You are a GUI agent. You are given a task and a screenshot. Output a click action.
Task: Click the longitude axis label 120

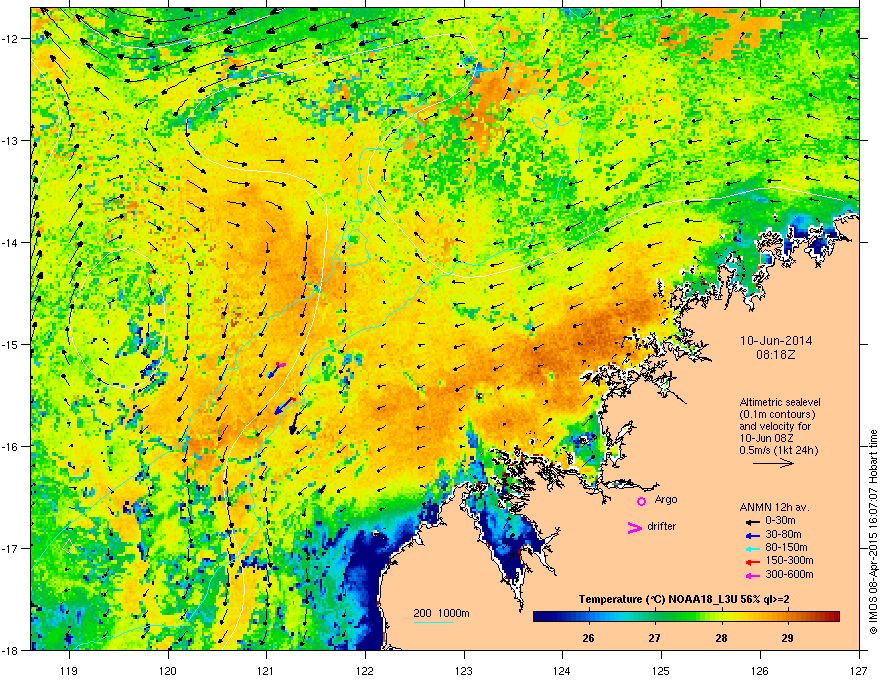[168, 670]
